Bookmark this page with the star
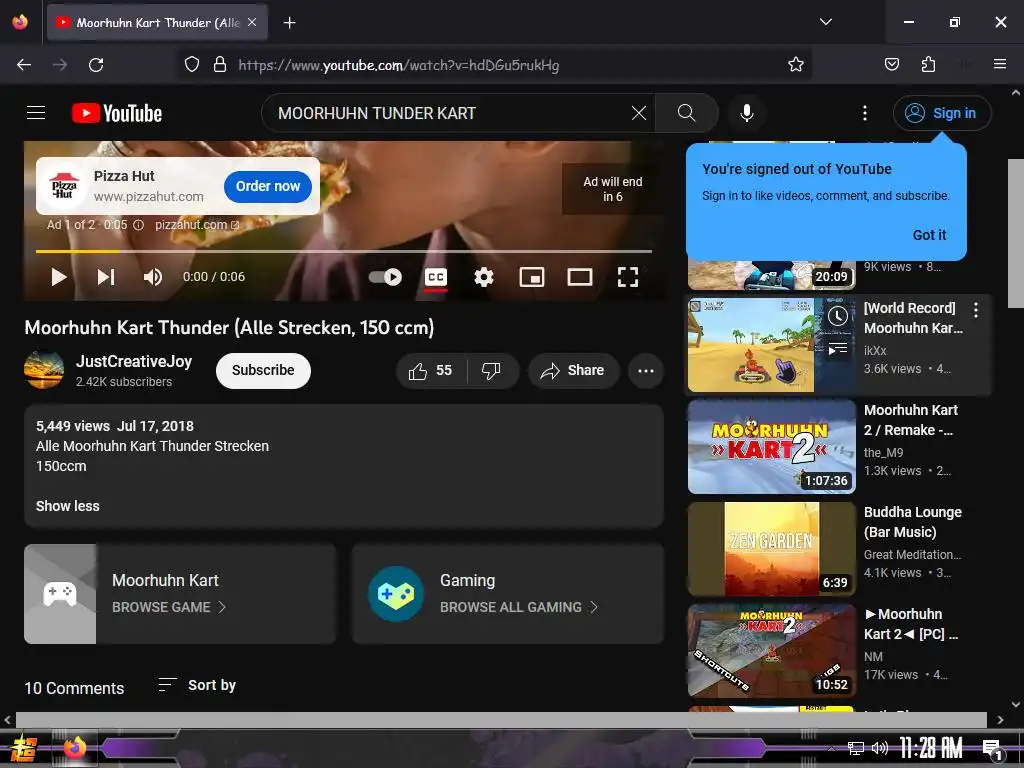 795,64
